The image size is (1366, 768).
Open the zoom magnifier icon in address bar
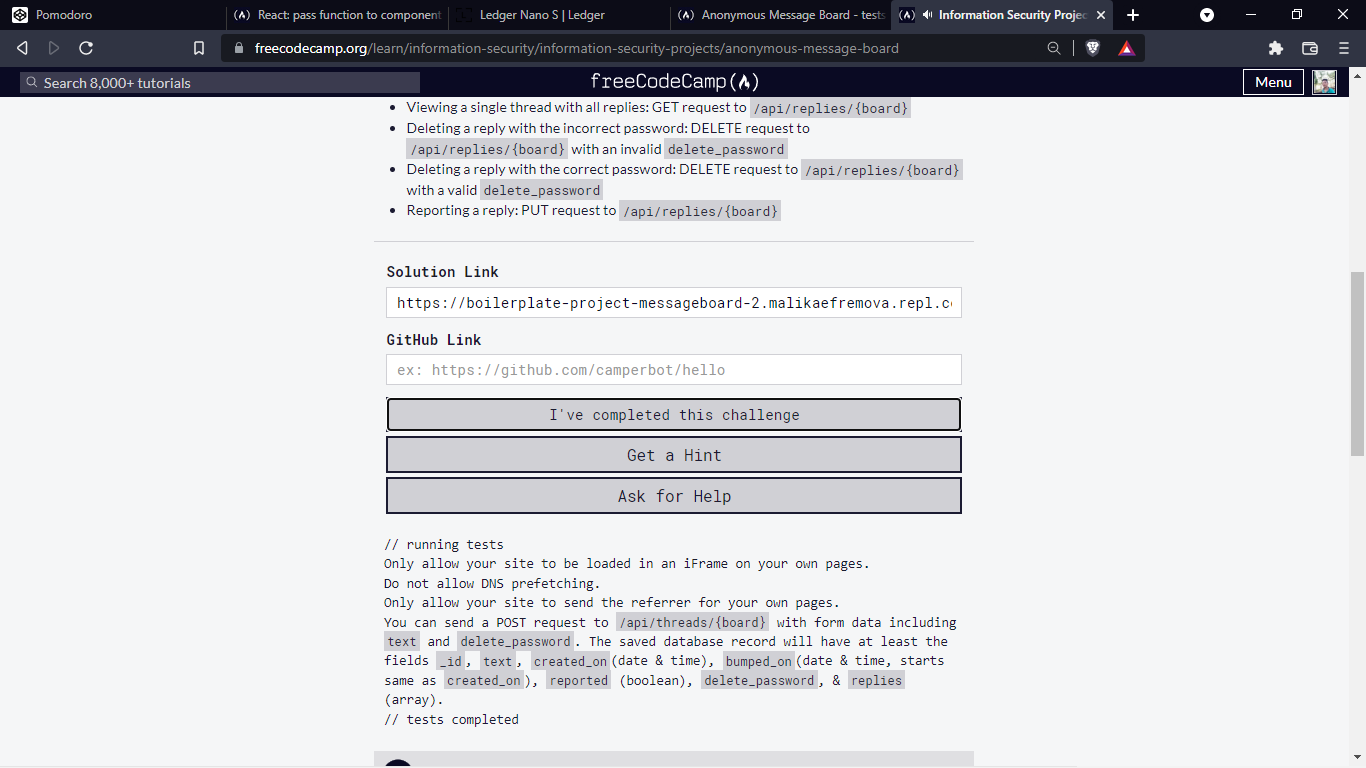(x=1054, y=48)
